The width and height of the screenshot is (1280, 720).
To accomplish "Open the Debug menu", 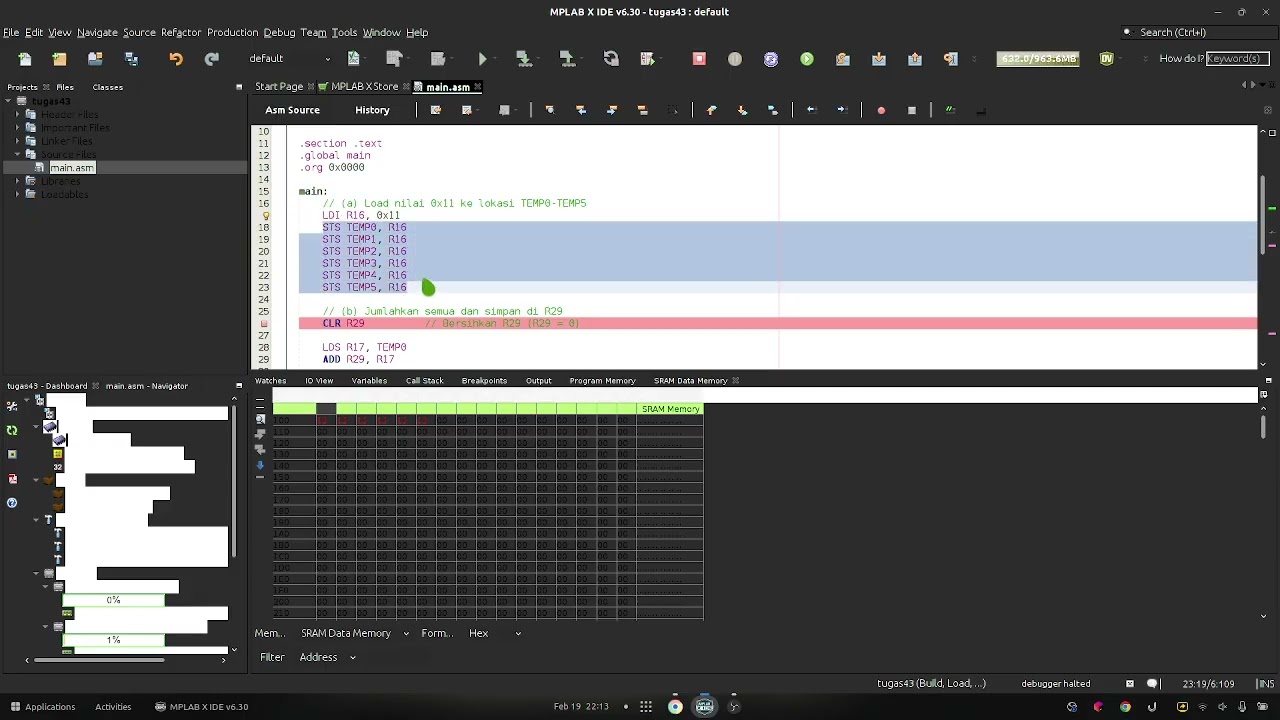I will click(279, 32).
